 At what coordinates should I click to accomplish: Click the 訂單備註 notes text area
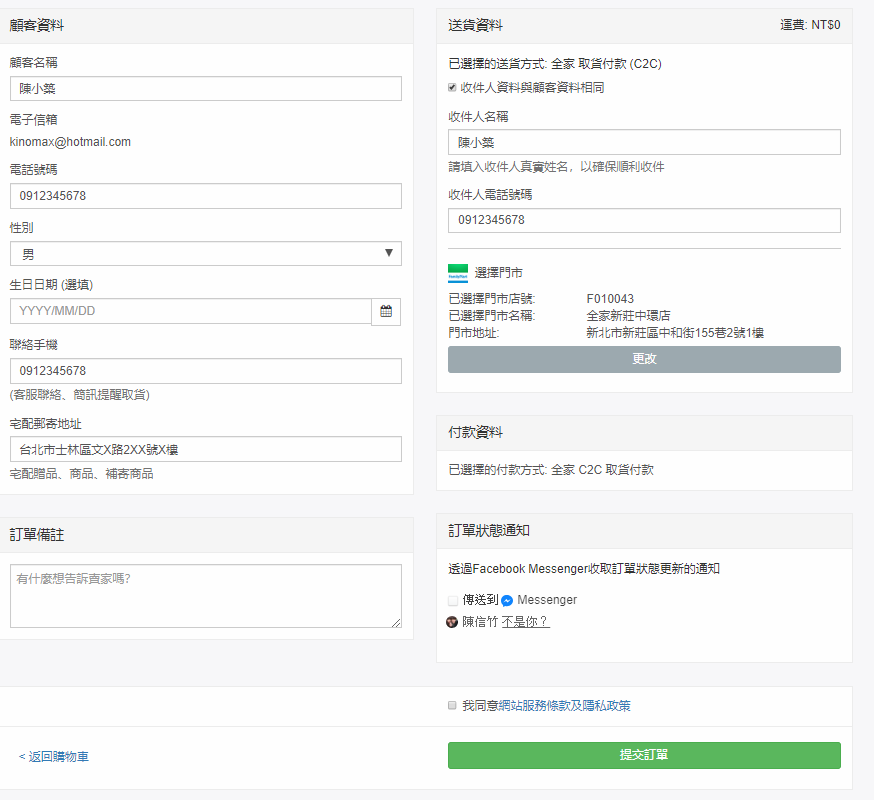click(205, 596)
